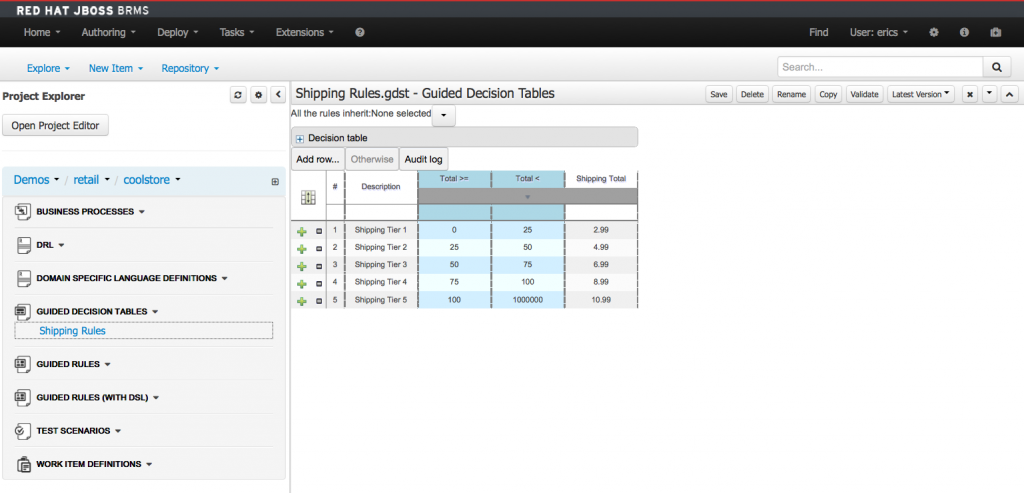
Task: Open the editor panel dropdown arrow
Action: pyautogui.click(x=989, y=95)
